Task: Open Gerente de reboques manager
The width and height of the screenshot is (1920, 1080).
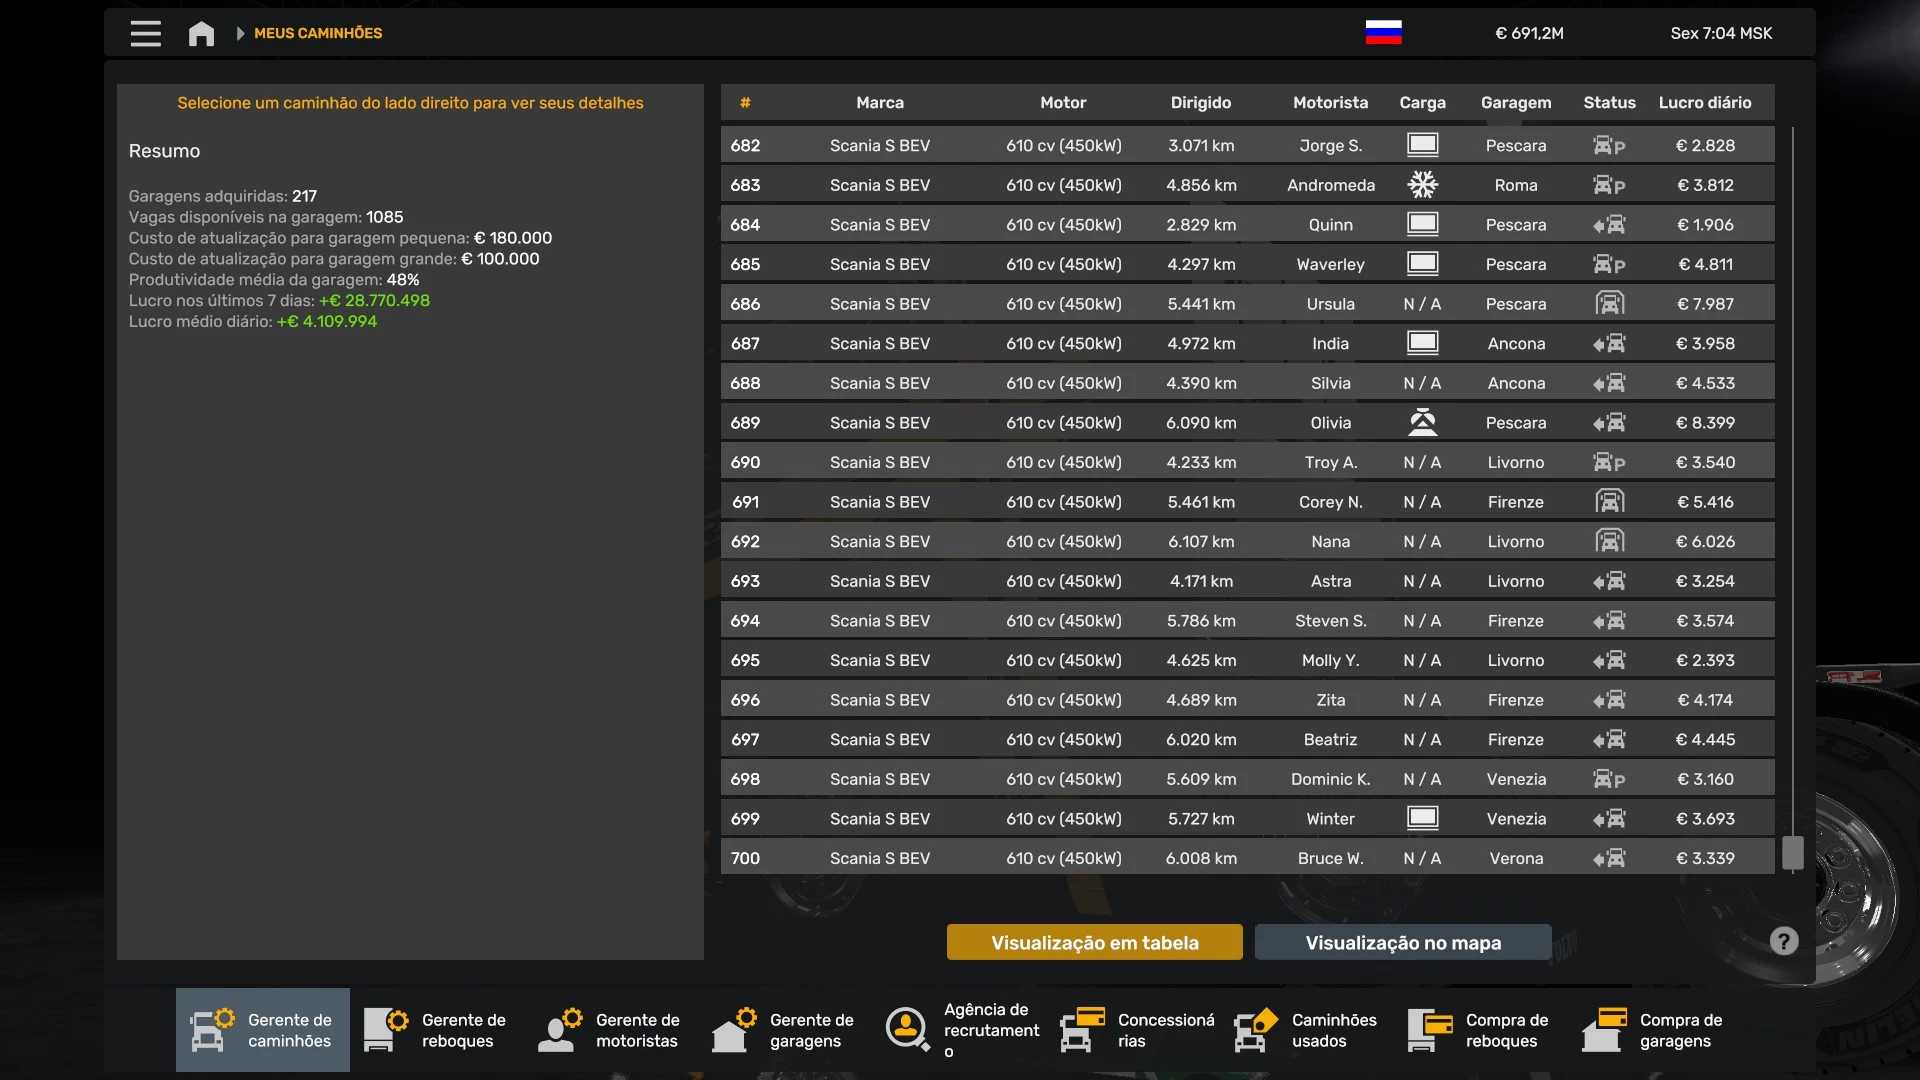Action: tap(437, 1030)
